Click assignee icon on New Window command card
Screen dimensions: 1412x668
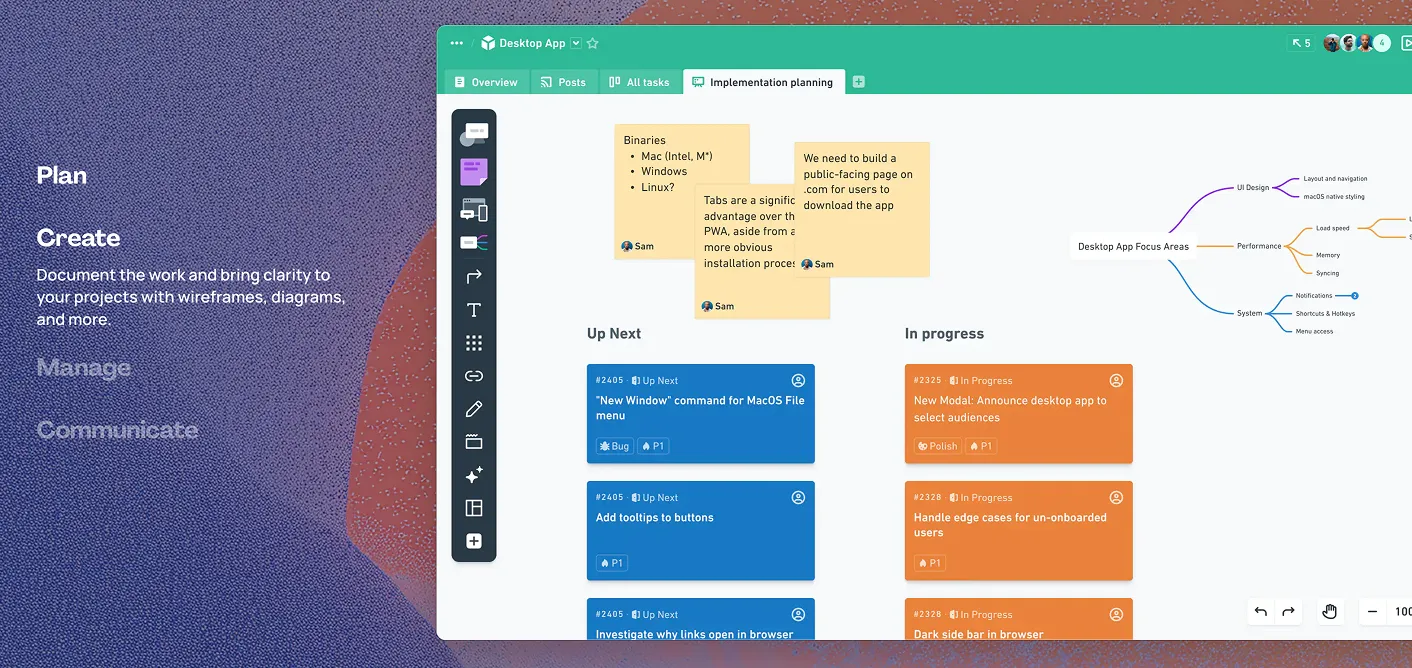tap(798, 380)
